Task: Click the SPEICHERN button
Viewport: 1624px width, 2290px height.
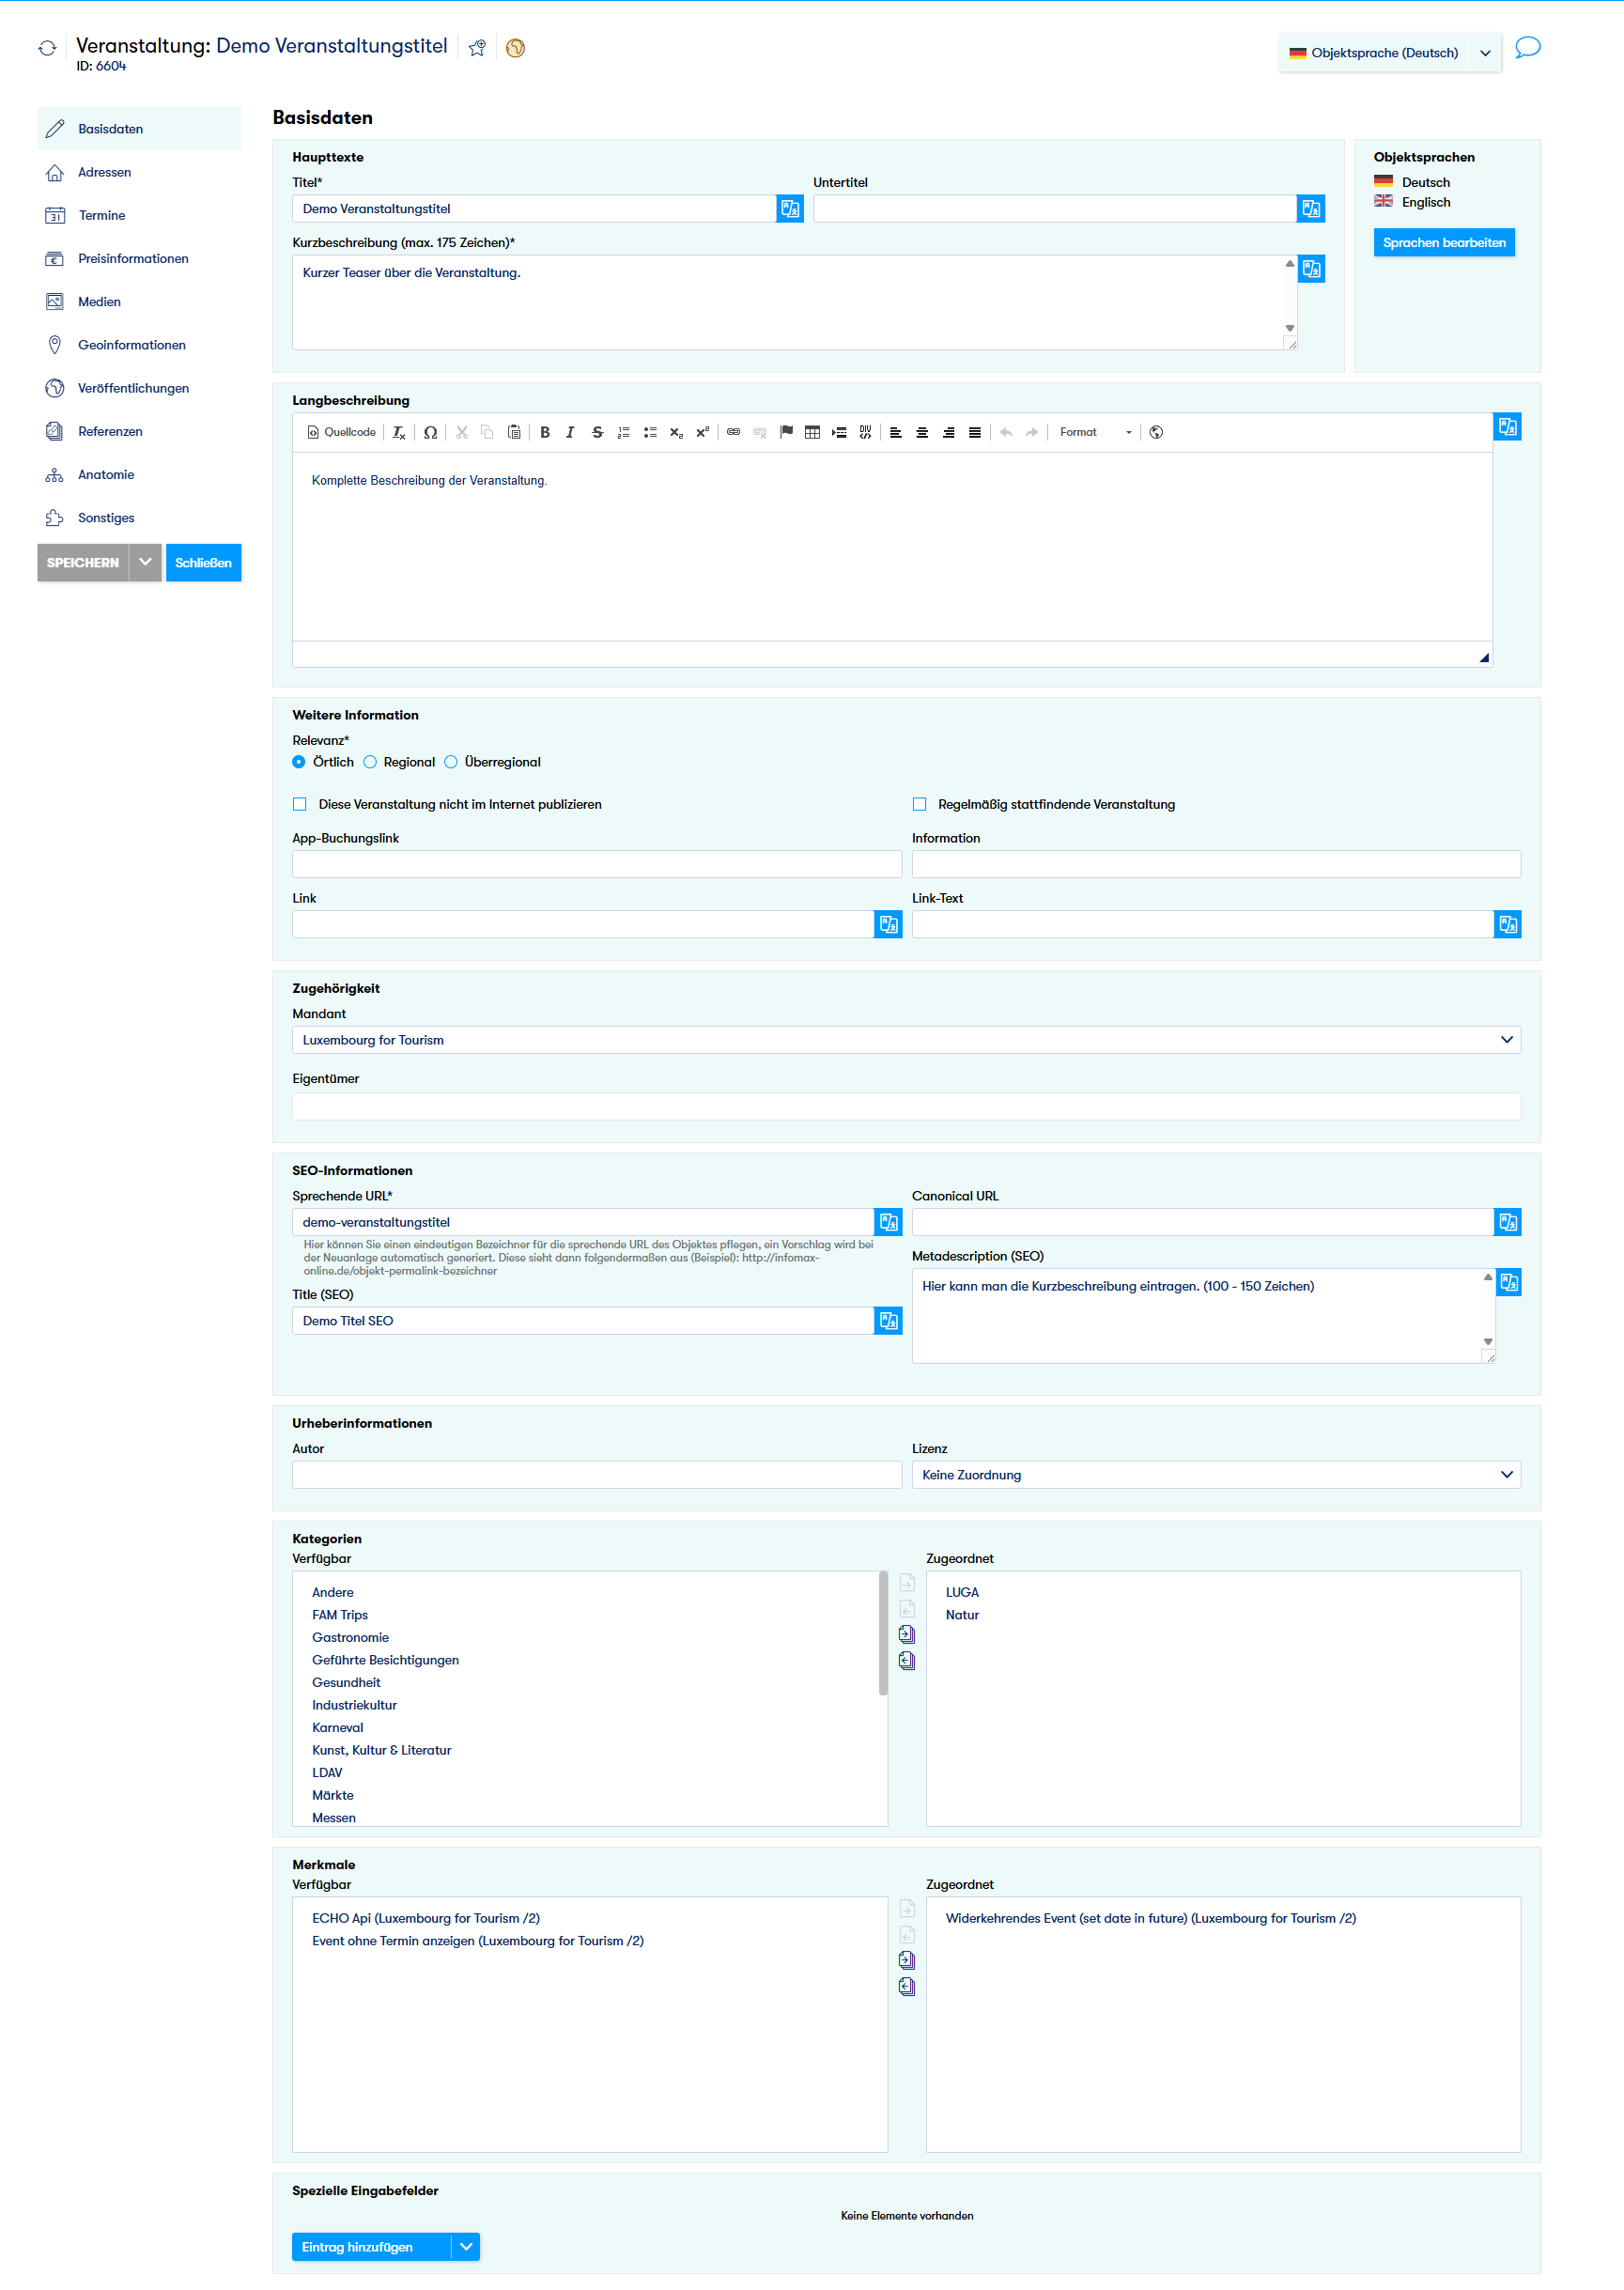Action: point(83,562)
